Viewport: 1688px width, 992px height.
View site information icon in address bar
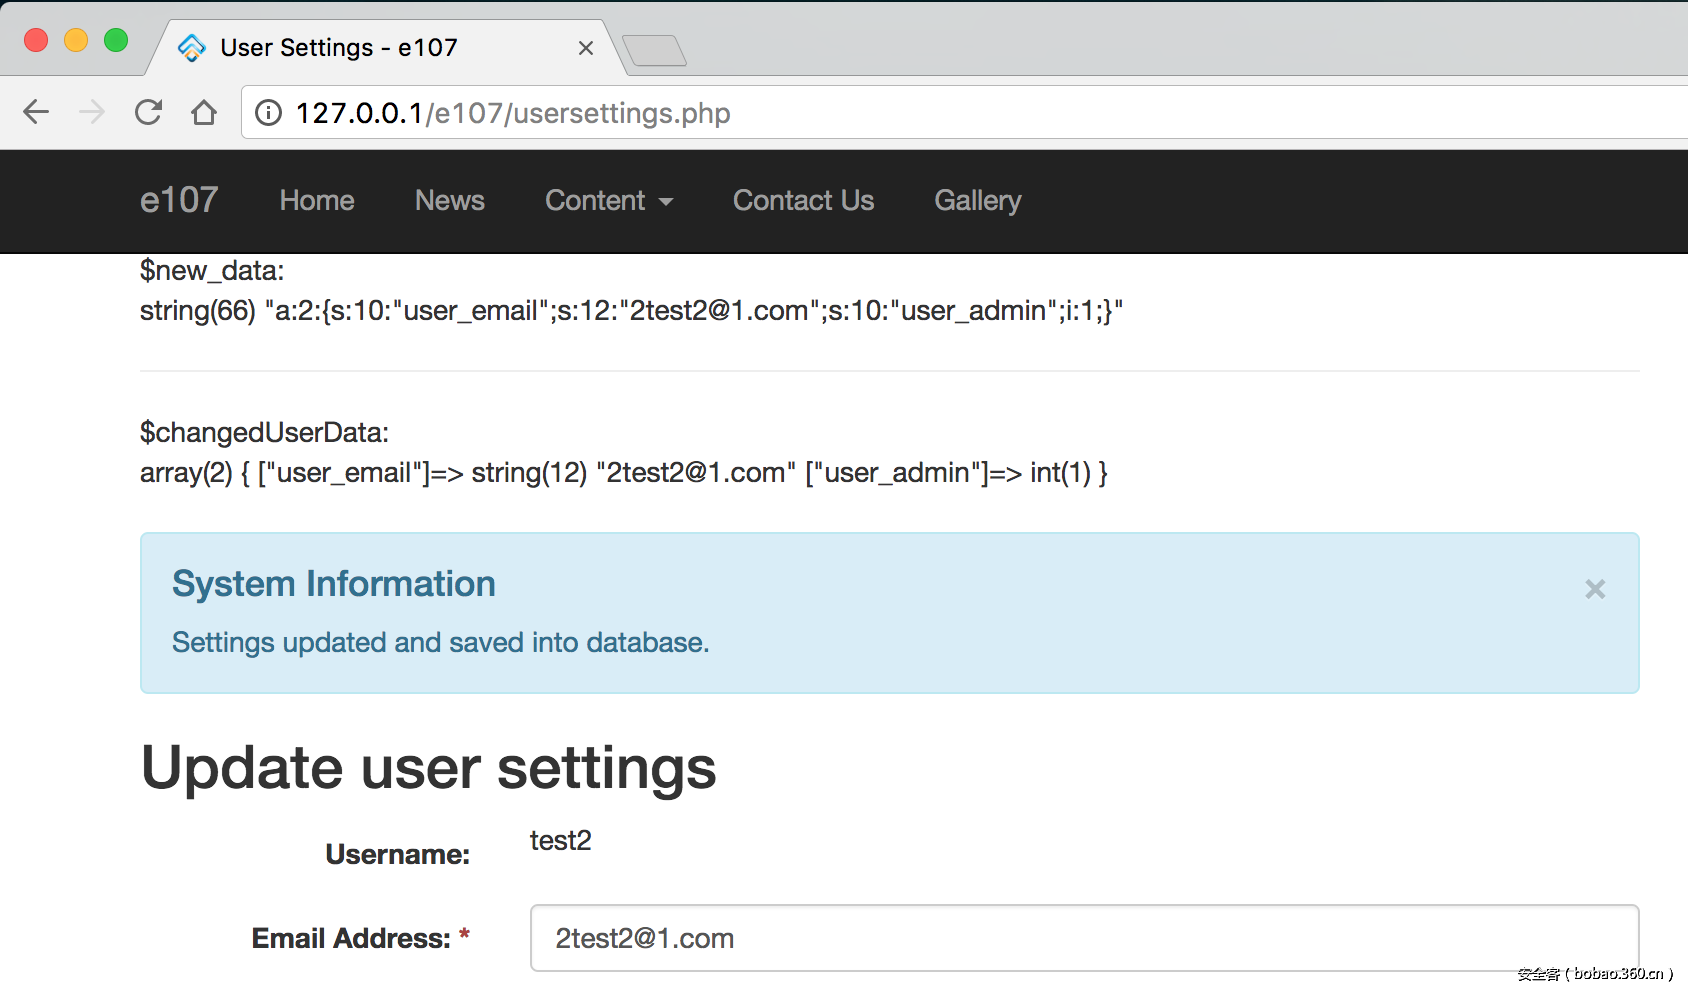point(268,113)
